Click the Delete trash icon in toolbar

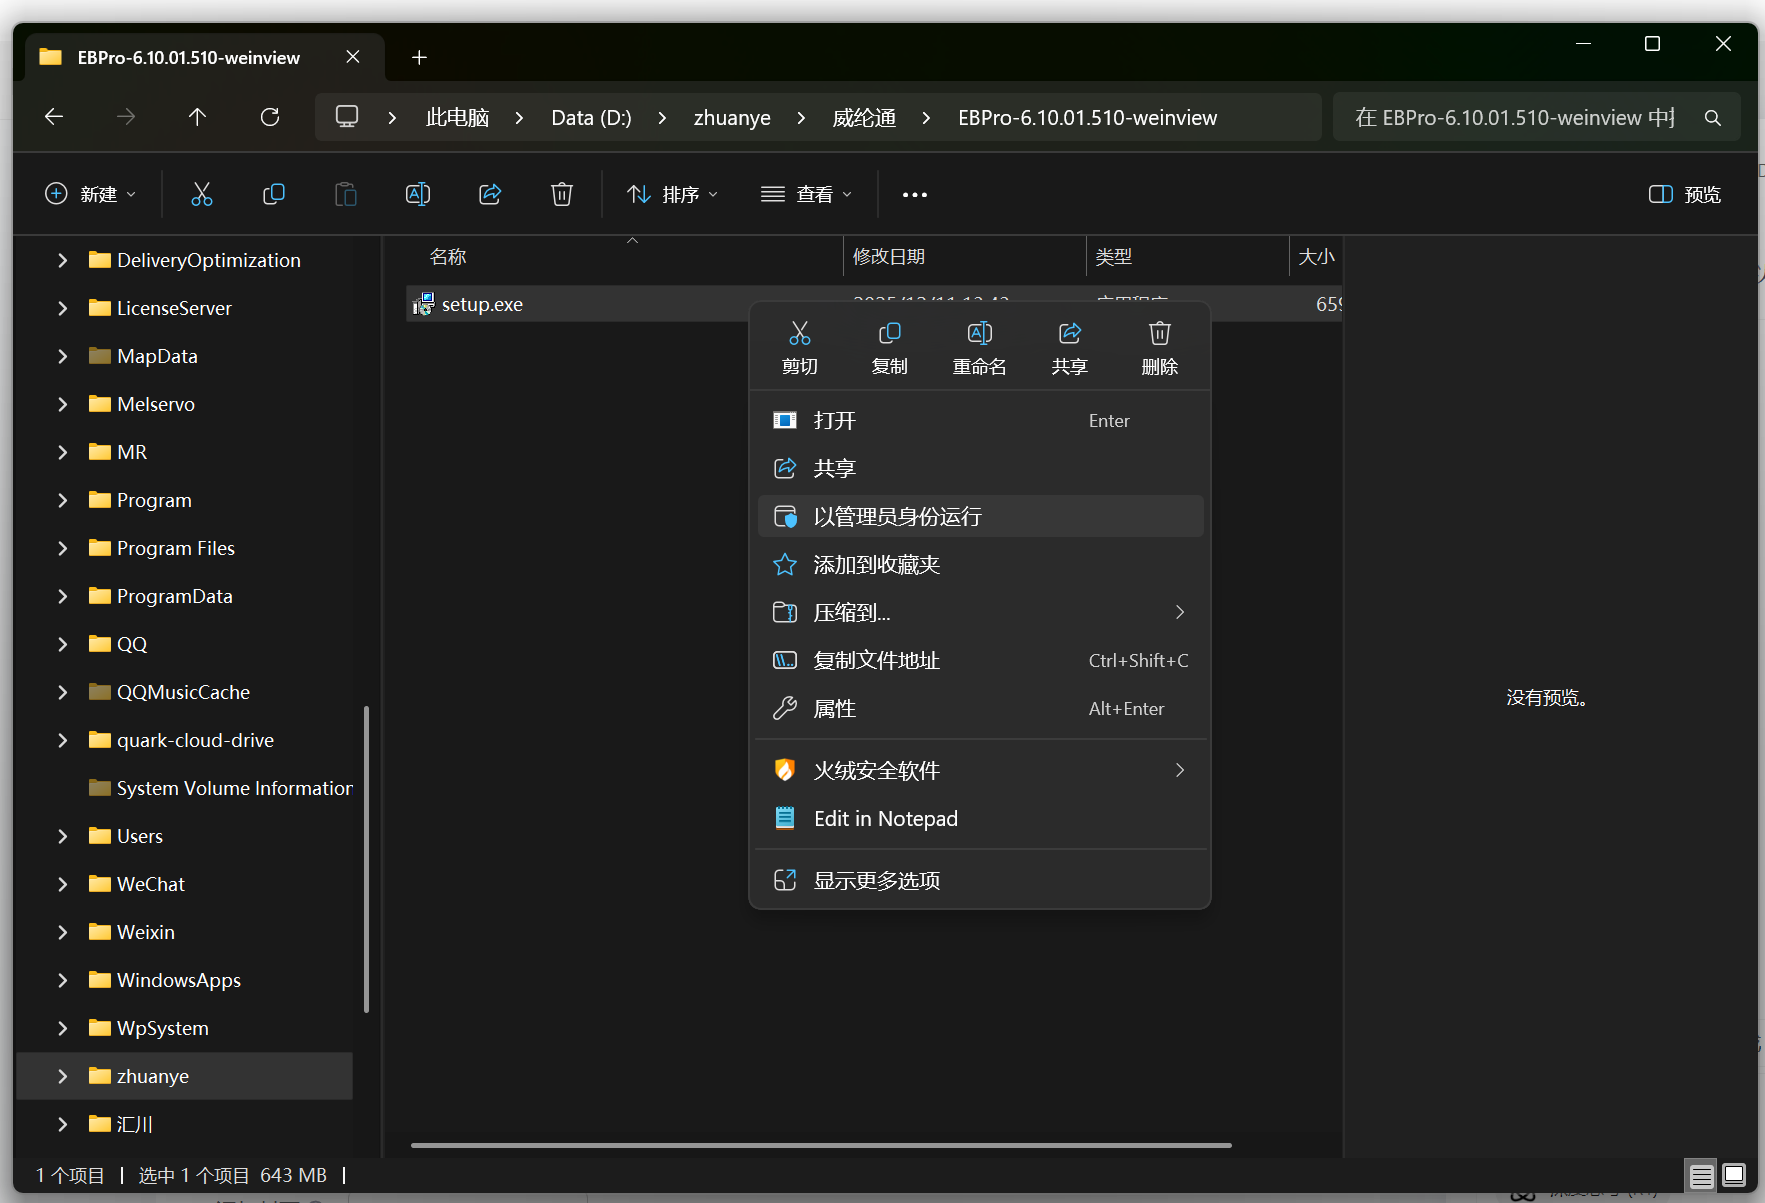click(x=562, y=194)
